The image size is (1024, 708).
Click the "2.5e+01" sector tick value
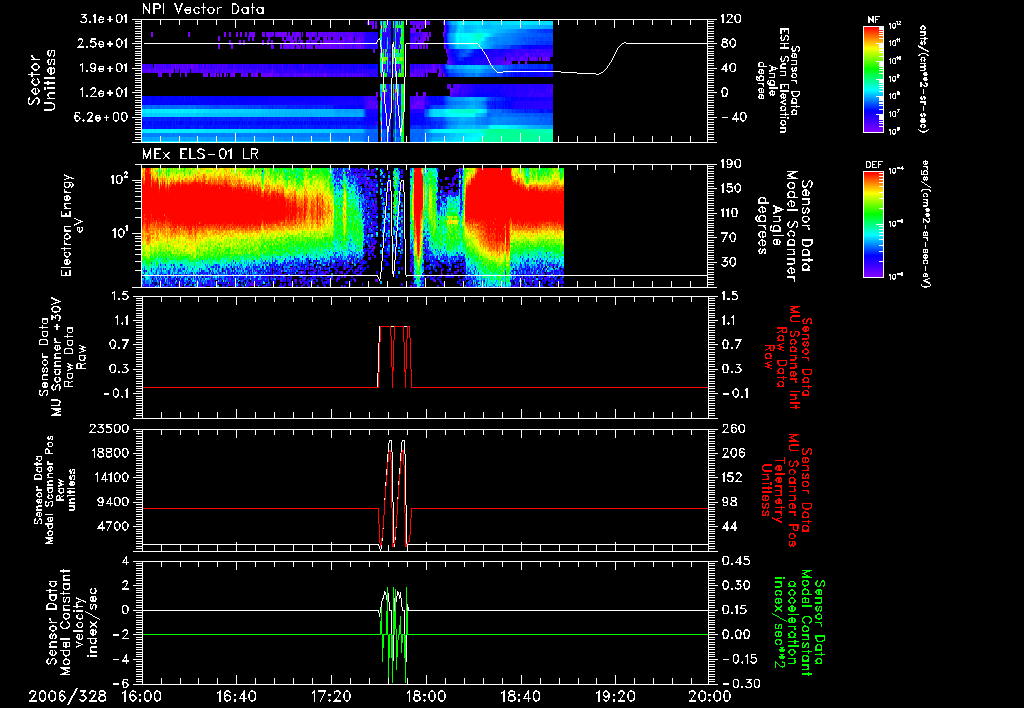coord(103,43)
